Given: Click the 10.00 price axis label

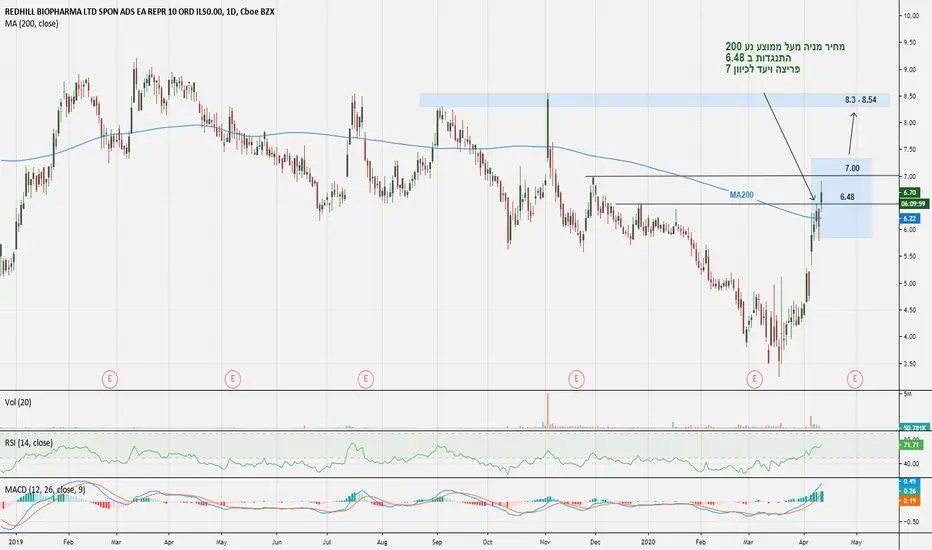Looking at the screenshot, I should click(911, 16).
